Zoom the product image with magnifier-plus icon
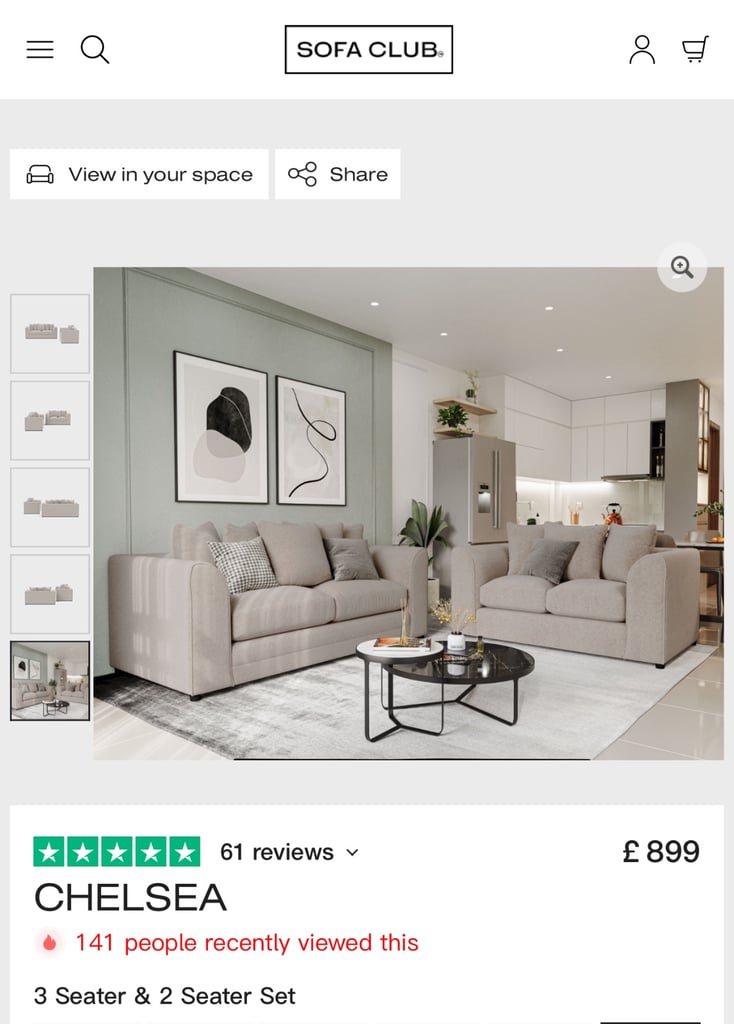Viewport: 734px width, 1024px height. click(682, 267)
